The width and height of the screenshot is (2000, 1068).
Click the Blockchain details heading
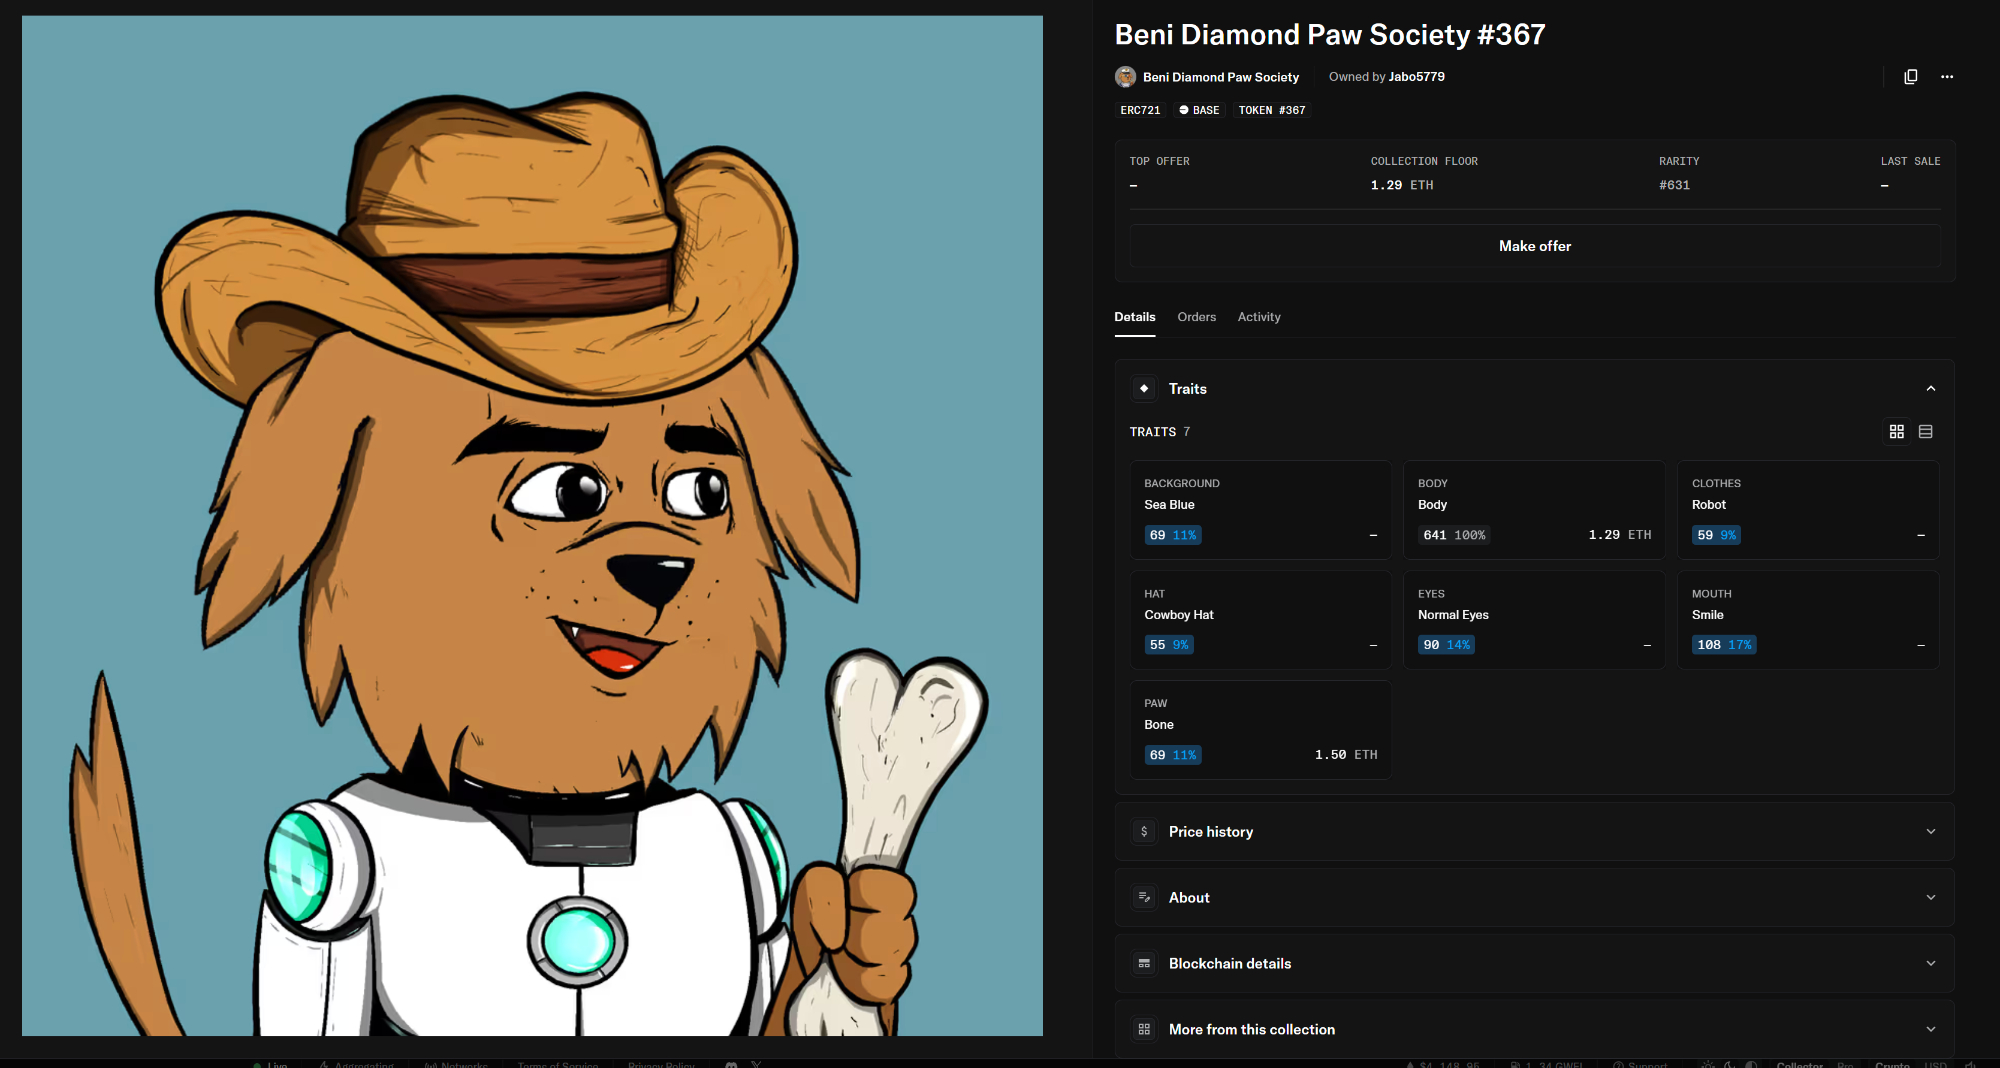1230,963
